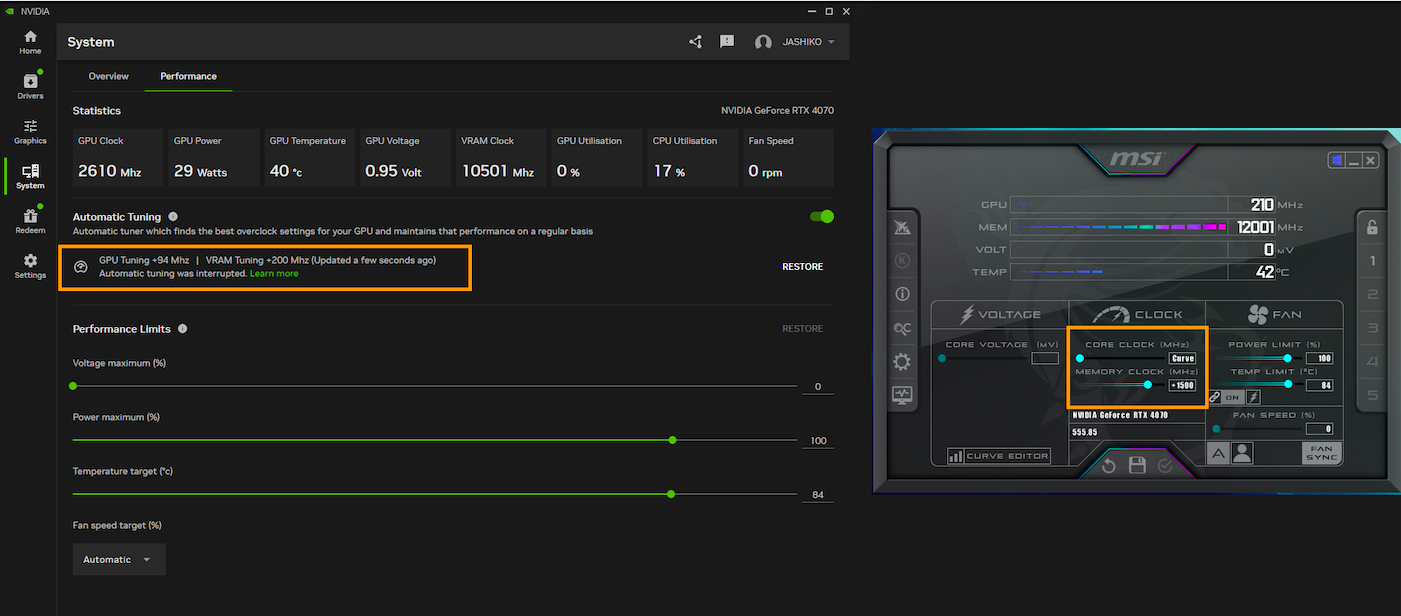Click the Afterburner apply checkmark icon
1401x616 pixels.
click(x=1165, y=466)
